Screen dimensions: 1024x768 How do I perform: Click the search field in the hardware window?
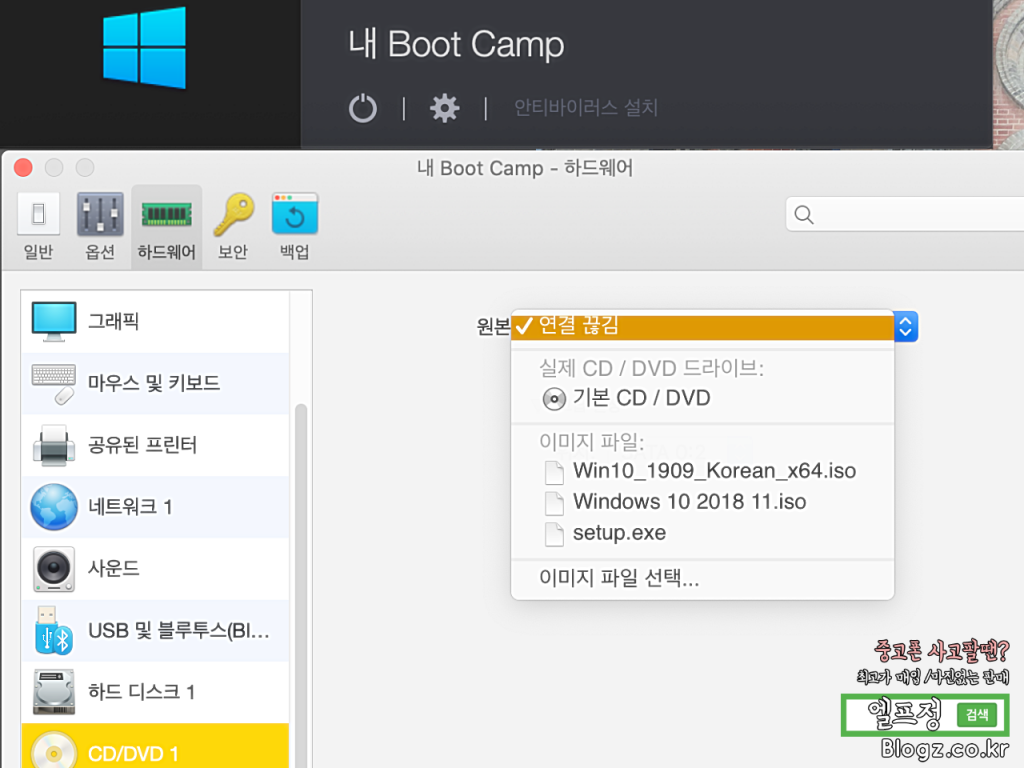[905, 214]
